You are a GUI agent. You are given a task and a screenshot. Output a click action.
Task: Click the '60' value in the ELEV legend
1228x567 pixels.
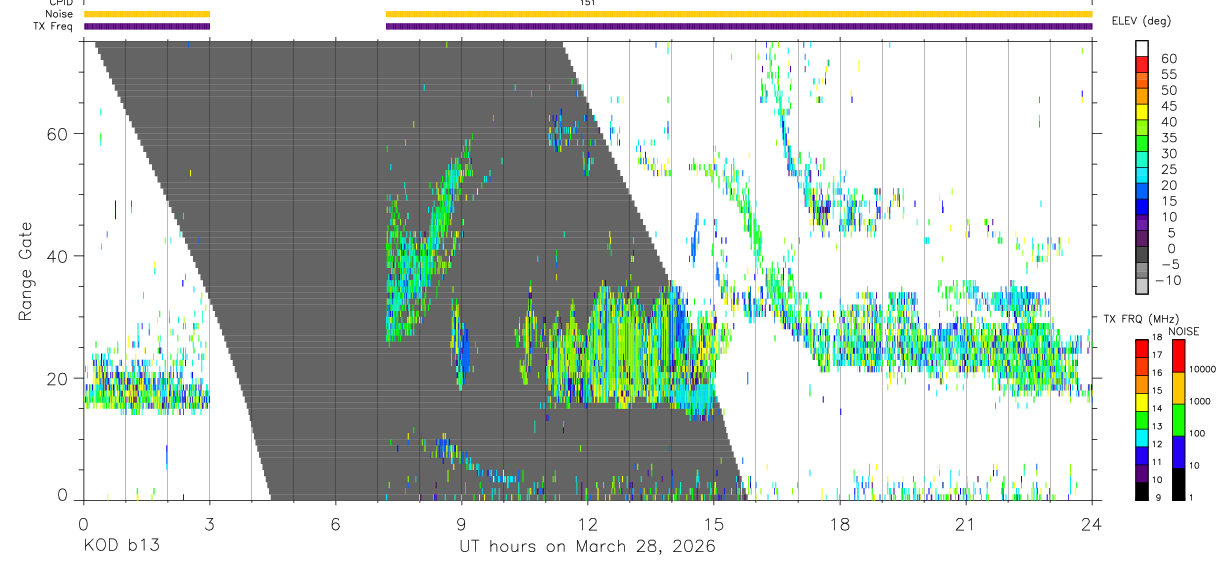(1168, 58)
